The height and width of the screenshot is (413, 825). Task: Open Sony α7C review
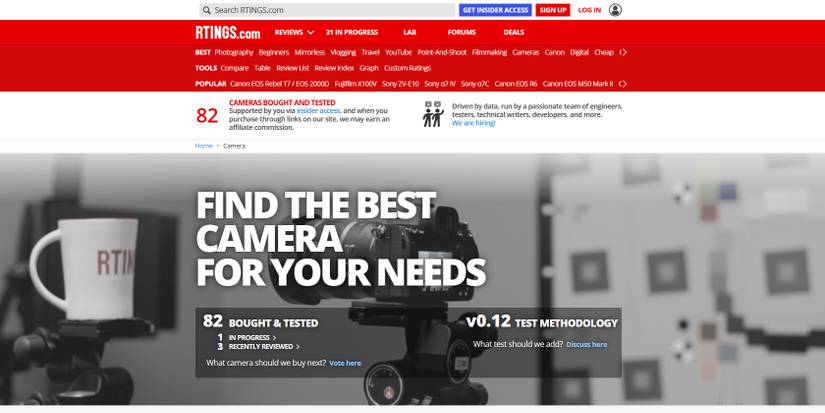pos(475,84)
